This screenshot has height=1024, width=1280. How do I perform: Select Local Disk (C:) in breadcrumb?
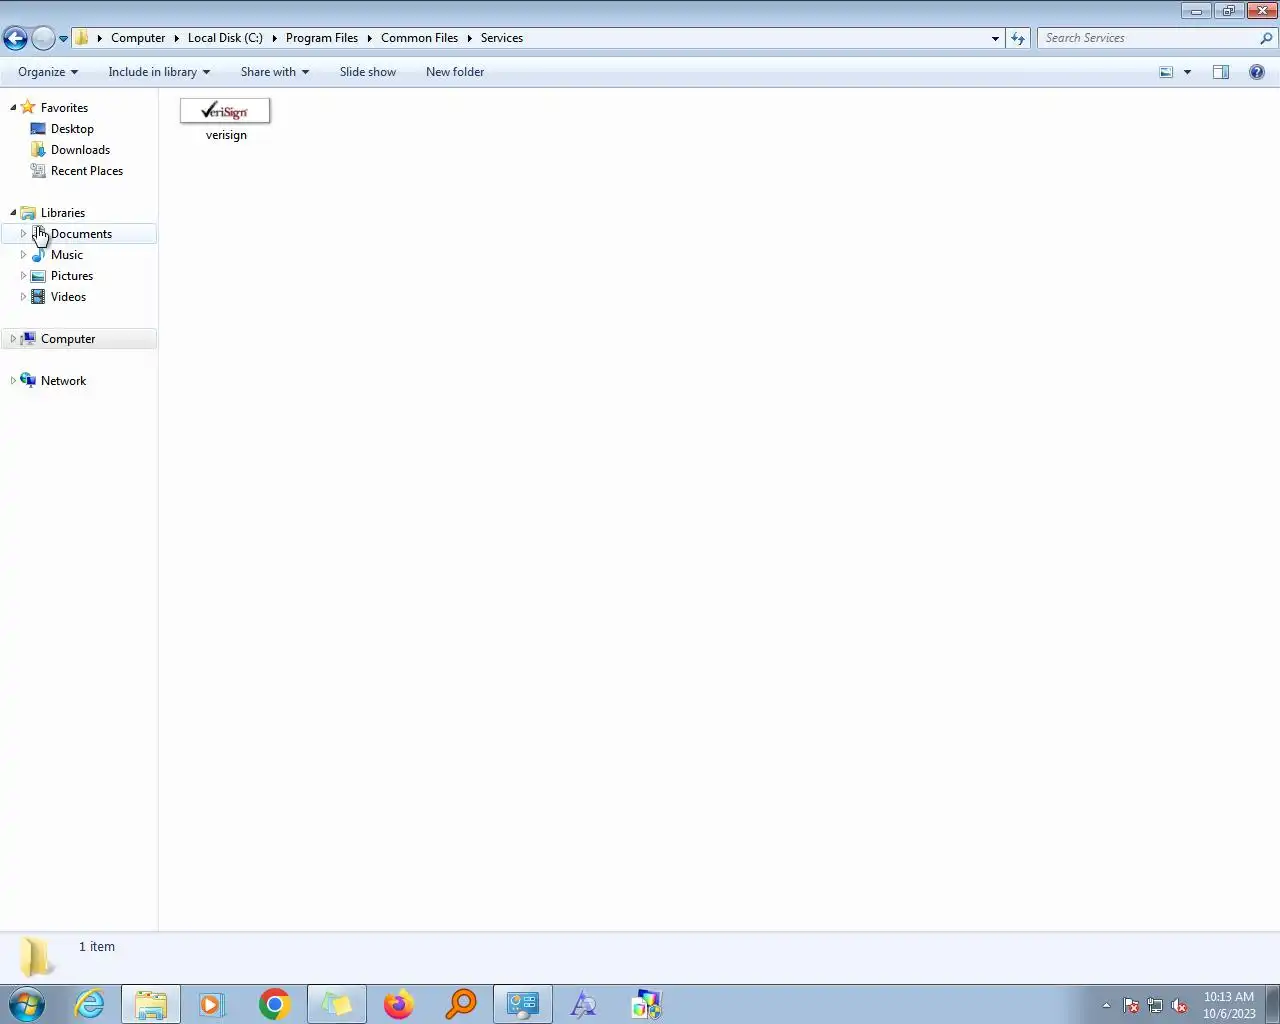[225, 38]
